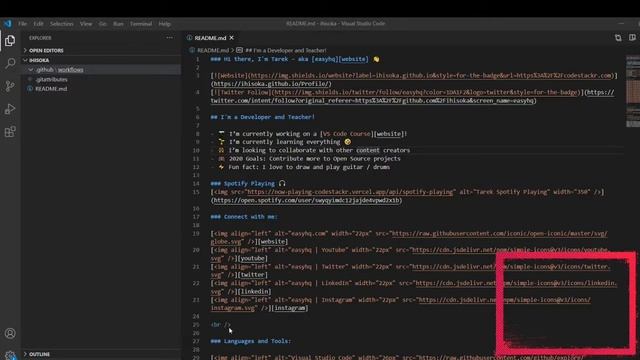640x360 pixels.
Task: Open the Selection menu
Action: coord(62,24)
